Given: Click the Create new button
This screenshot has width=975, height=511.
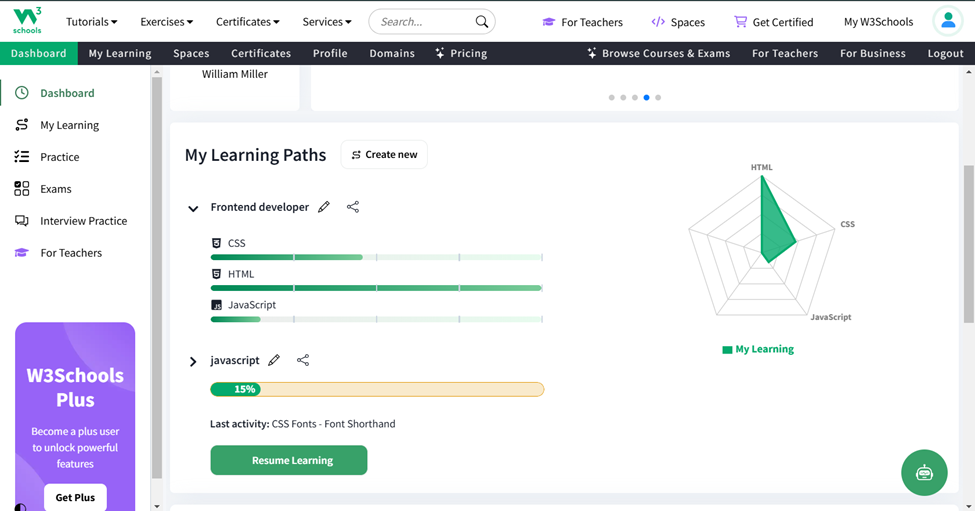Looking at the screenshot, I should (384, 155).
